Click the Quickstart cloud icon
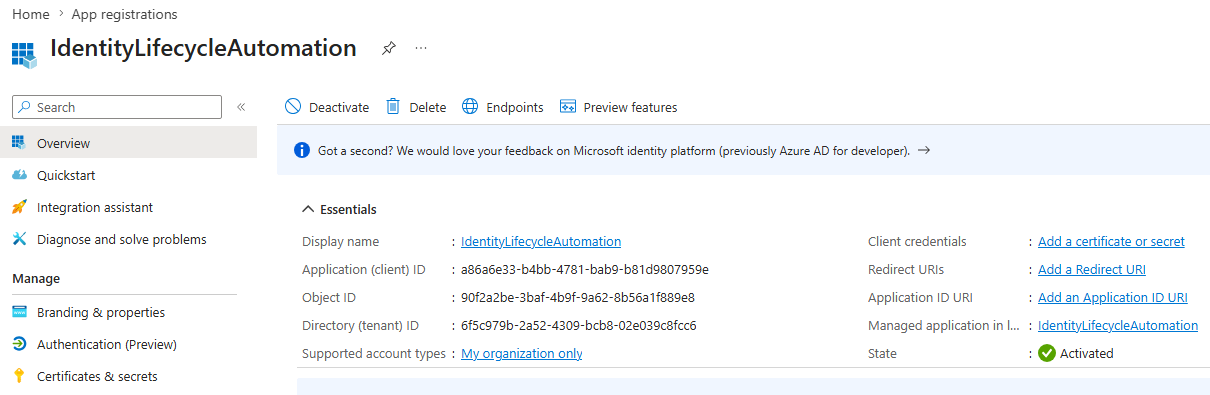This screenshot has height=395, width=1210. 19,175
